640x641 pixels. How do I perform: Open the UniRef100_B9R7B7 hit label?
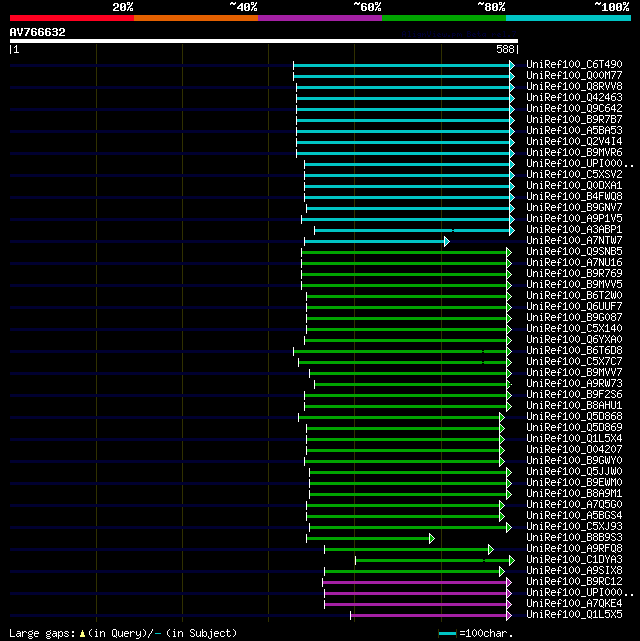pos(574,120)
